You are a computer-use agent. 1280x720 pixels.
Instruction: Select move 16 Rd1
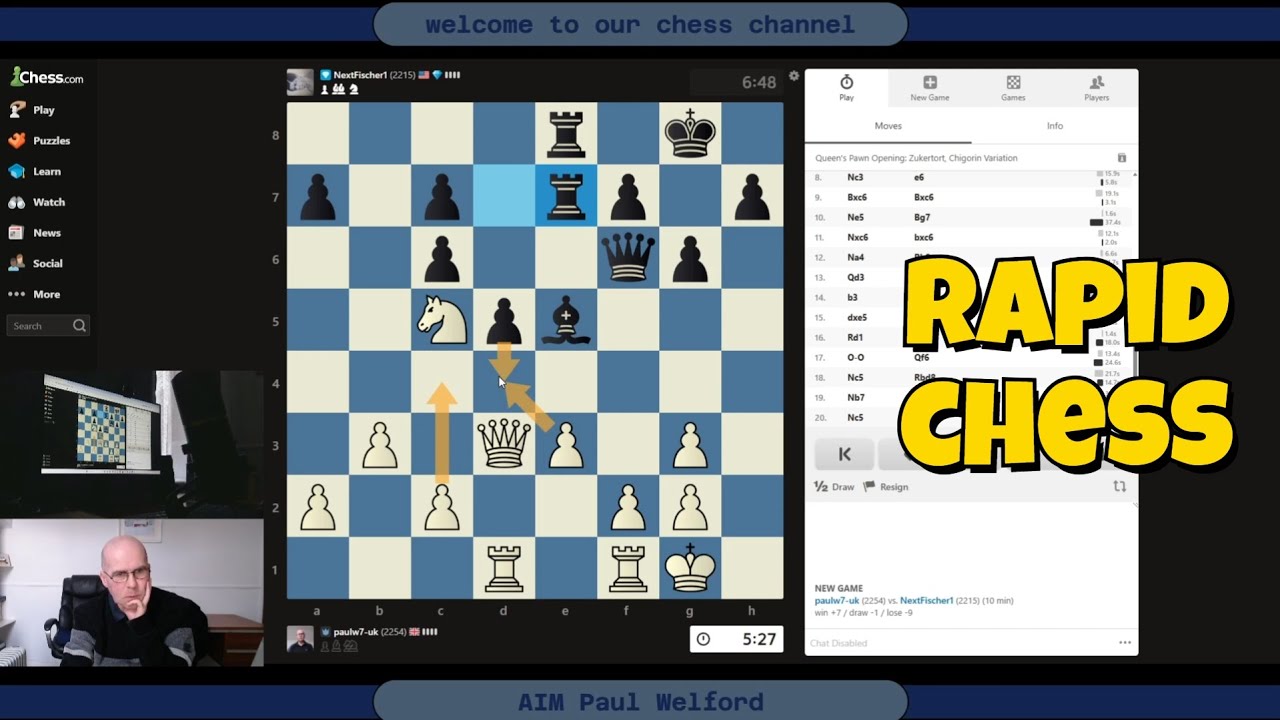coord(855,337)
